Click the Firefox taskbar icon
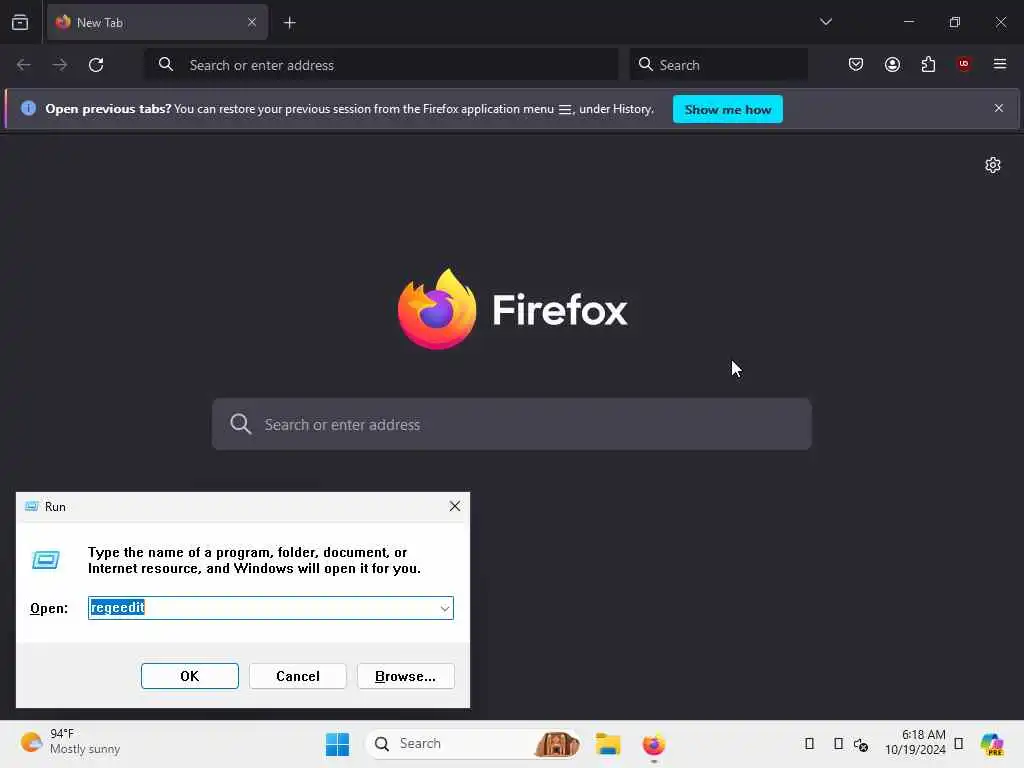 coord(654,744)
